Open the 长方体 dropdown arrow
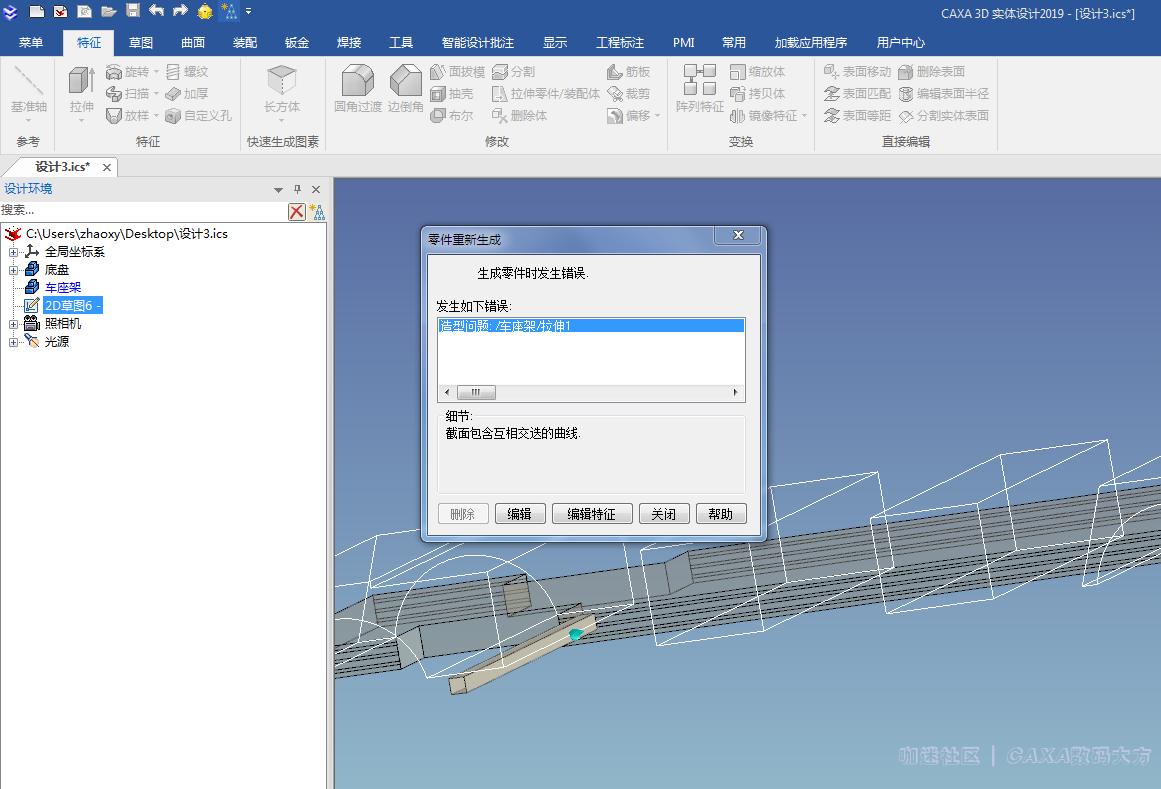 tap(282, 120)
